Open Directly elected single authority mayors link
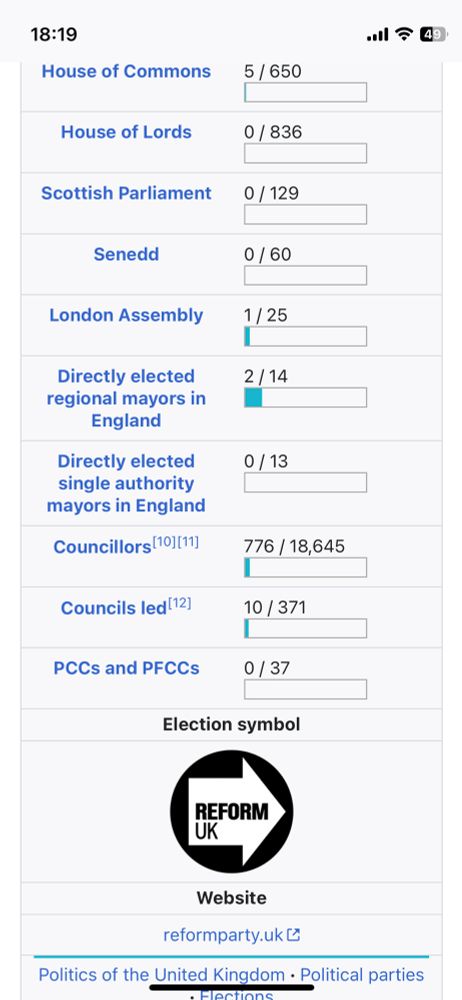Image resolution: width=462 pixels, height=1000 pixels. (126, 483)
